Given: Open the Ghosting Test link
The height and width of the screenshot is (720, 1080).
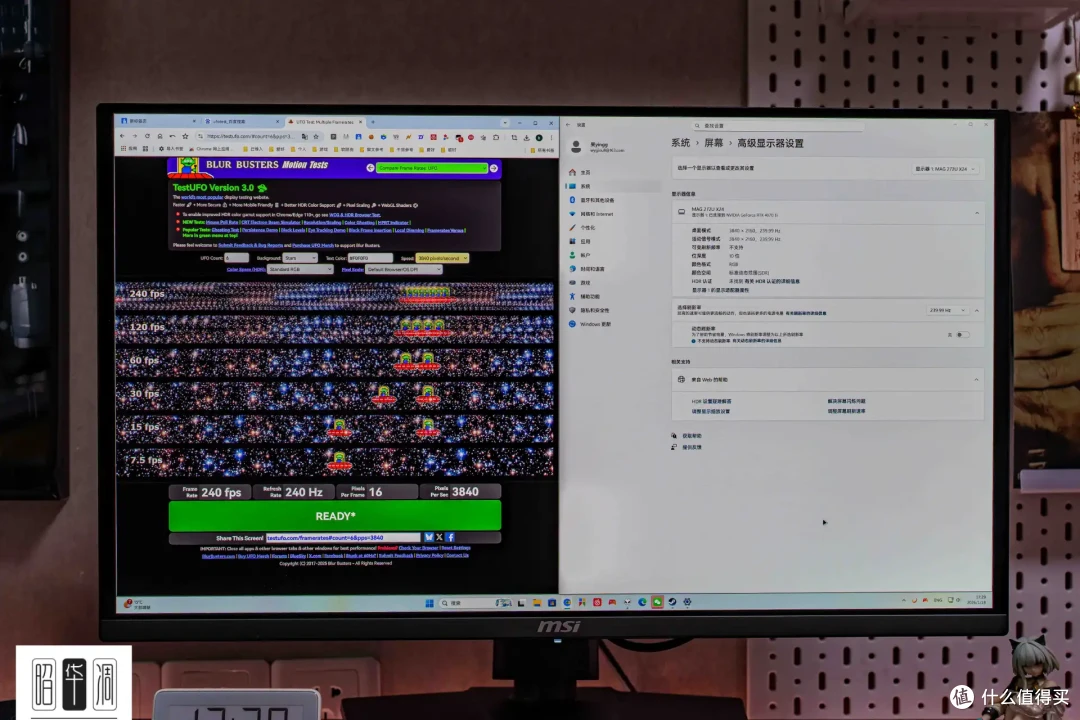Looking at the screenshot, I should coord(225,230).
